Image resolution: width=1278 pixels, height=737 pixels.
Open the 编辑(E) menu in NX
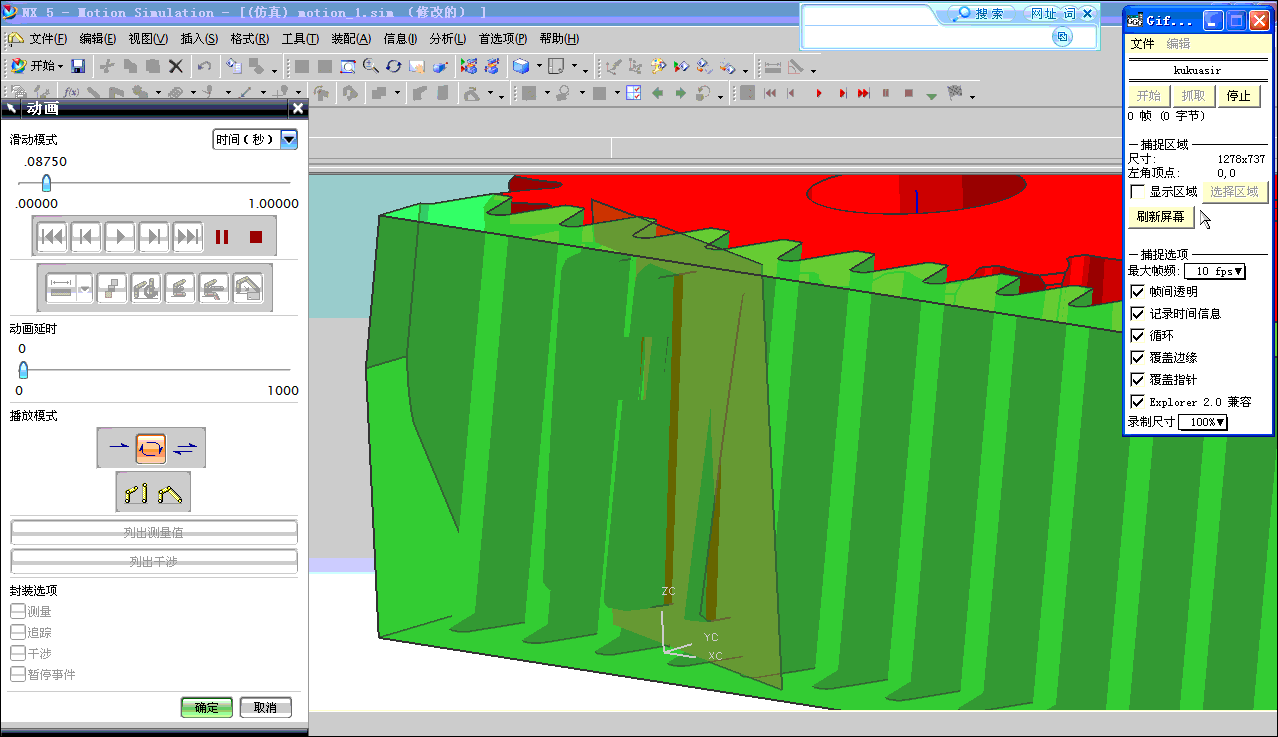pos(98,39)
